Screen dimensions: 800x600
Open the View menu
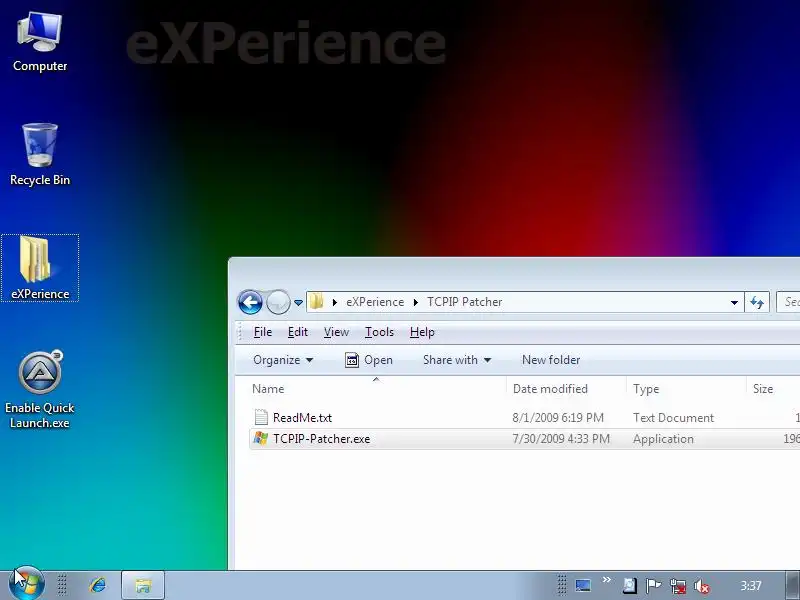click(x=336, y=332)
